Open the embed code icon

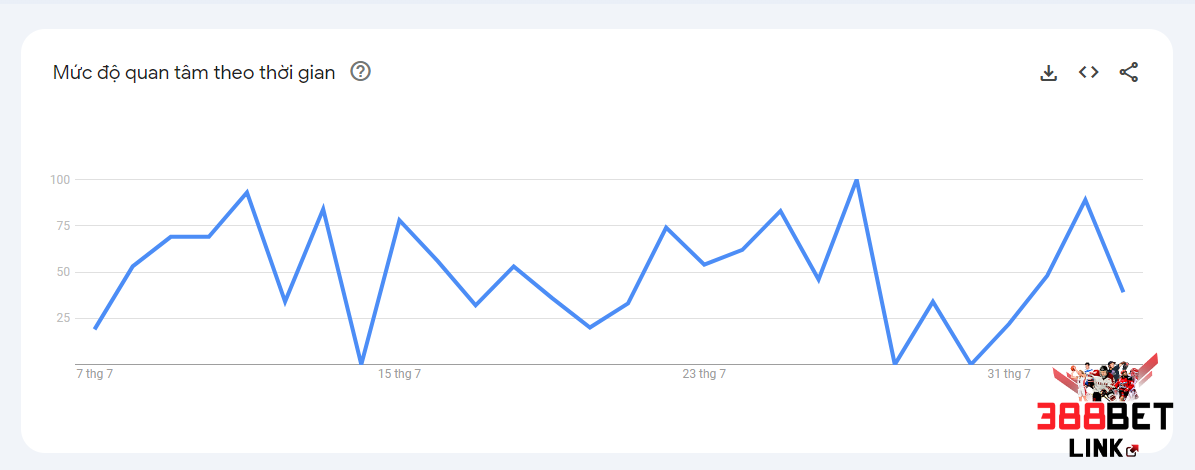click(x=1088, y=72)
